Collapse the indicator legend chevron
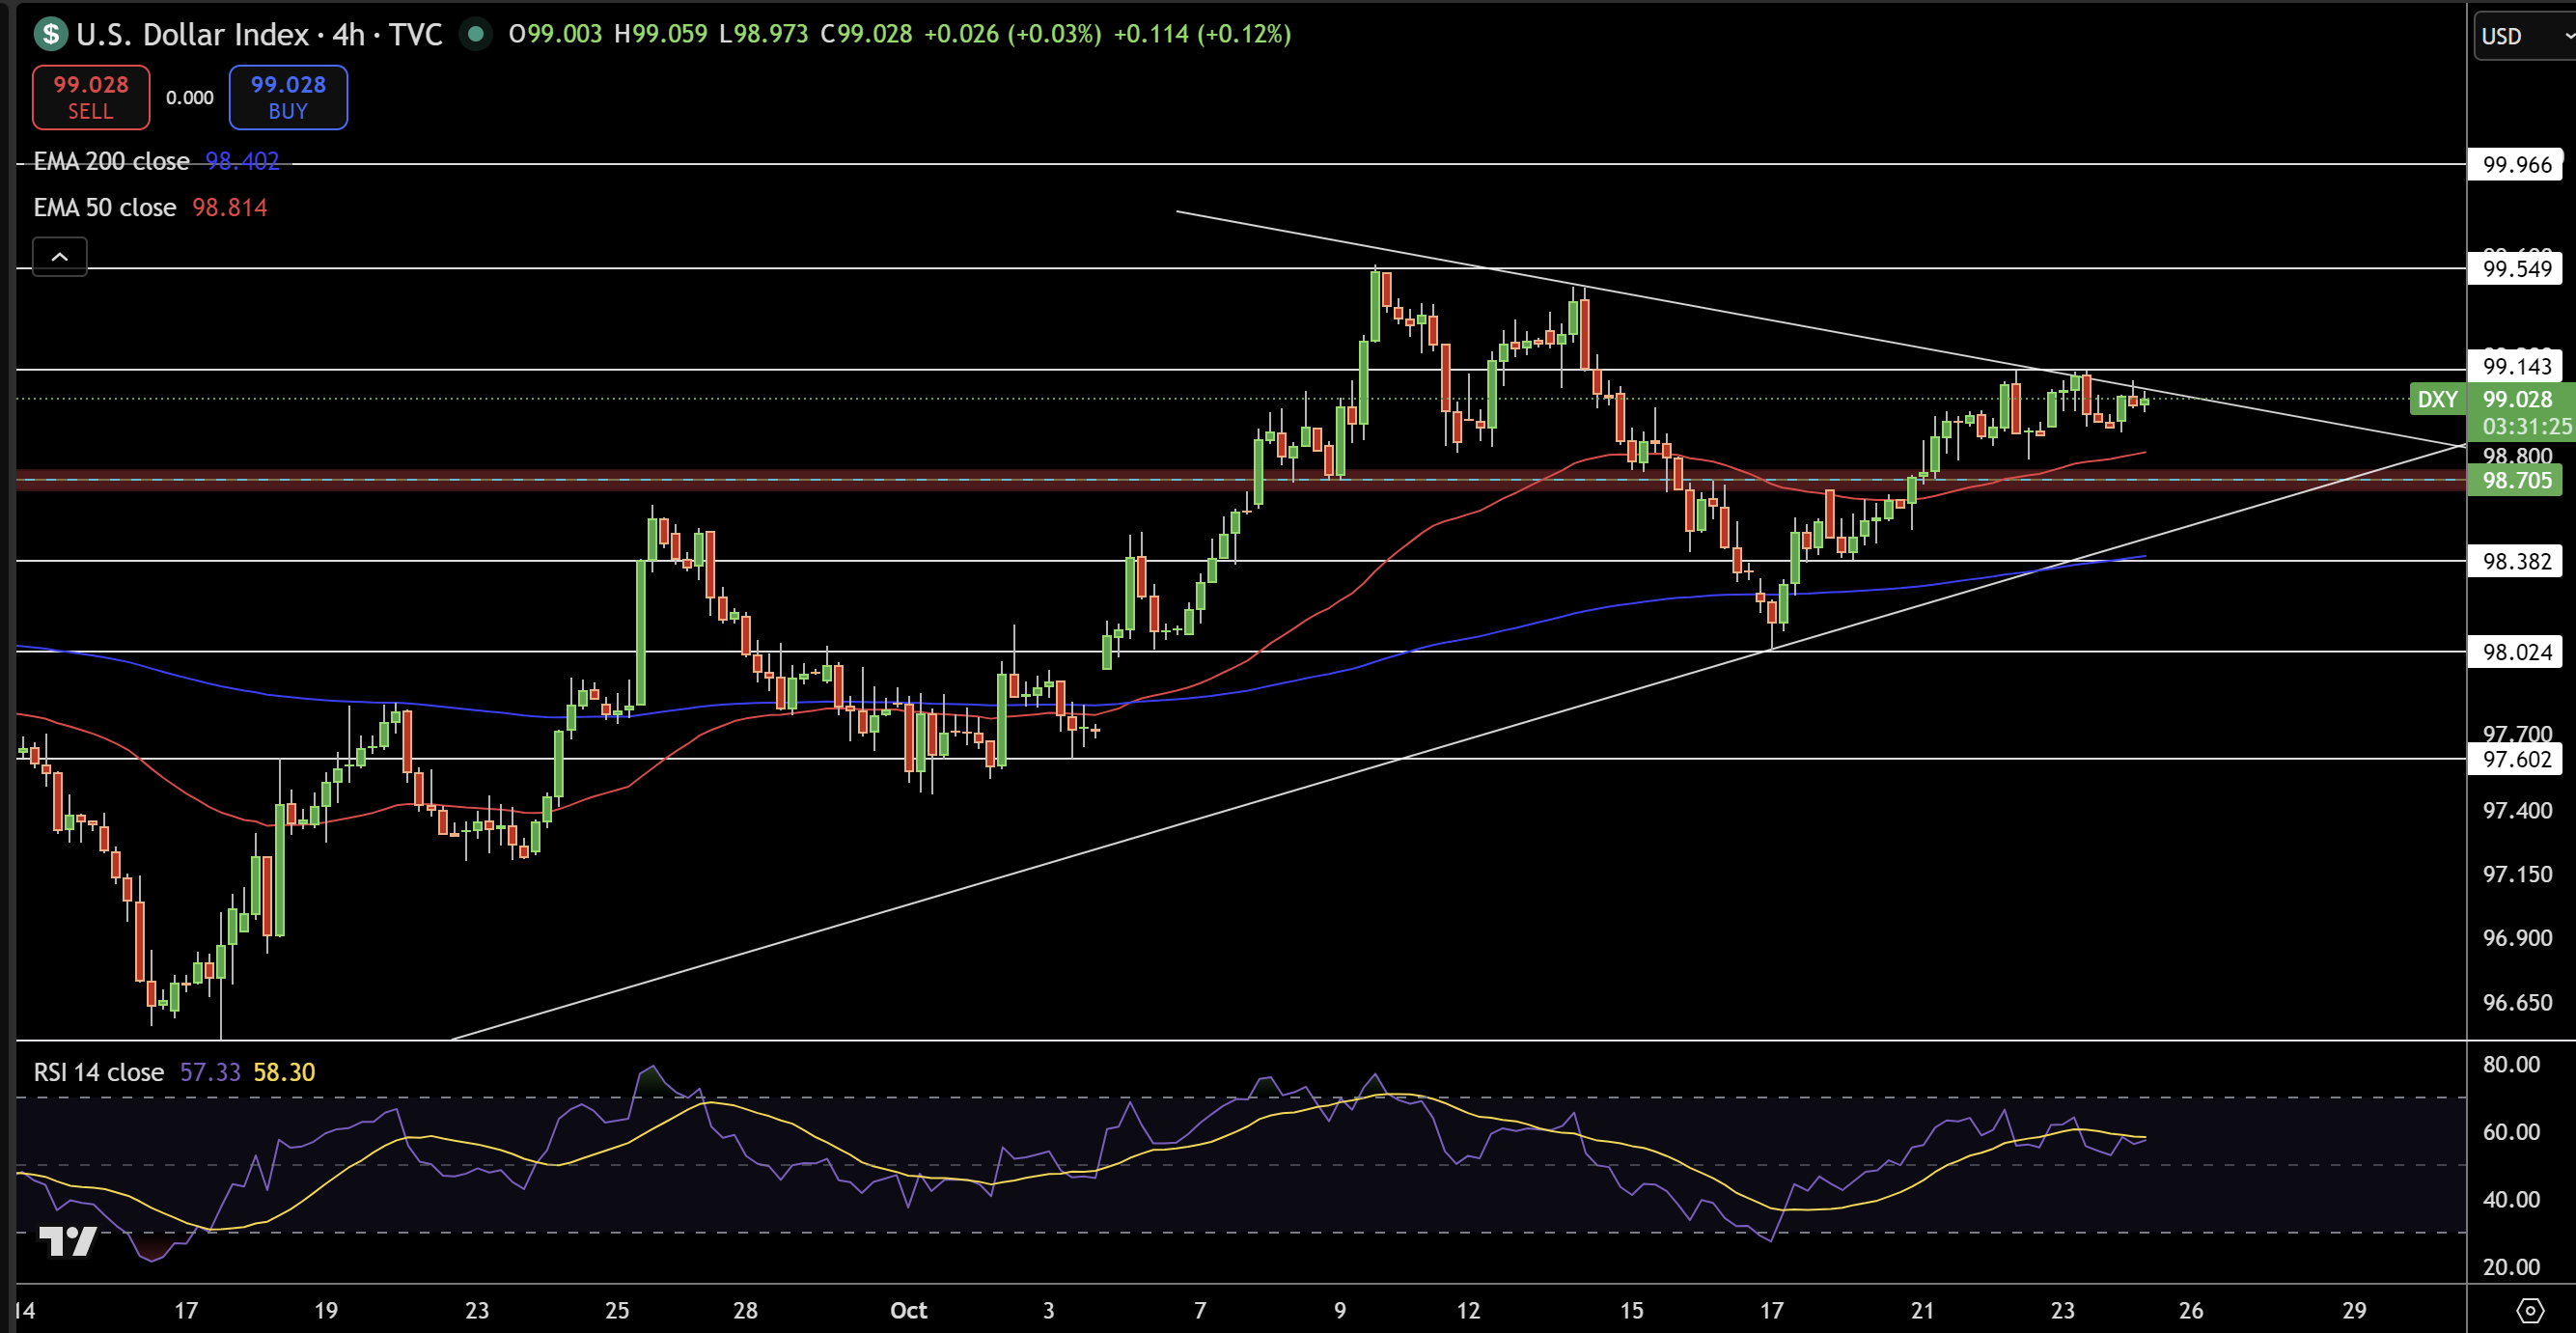Screen dimensions: 2576x1333 [60, 257]
